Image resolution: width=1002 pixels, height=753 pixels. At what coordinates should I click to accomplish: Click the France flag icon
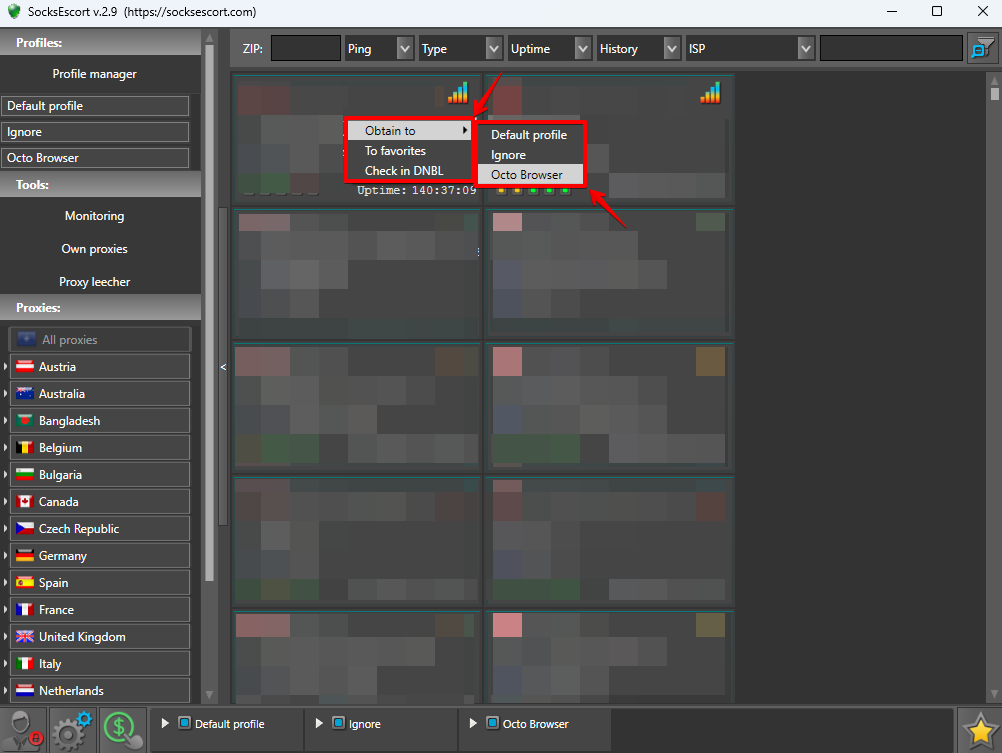tap(25, 609)
